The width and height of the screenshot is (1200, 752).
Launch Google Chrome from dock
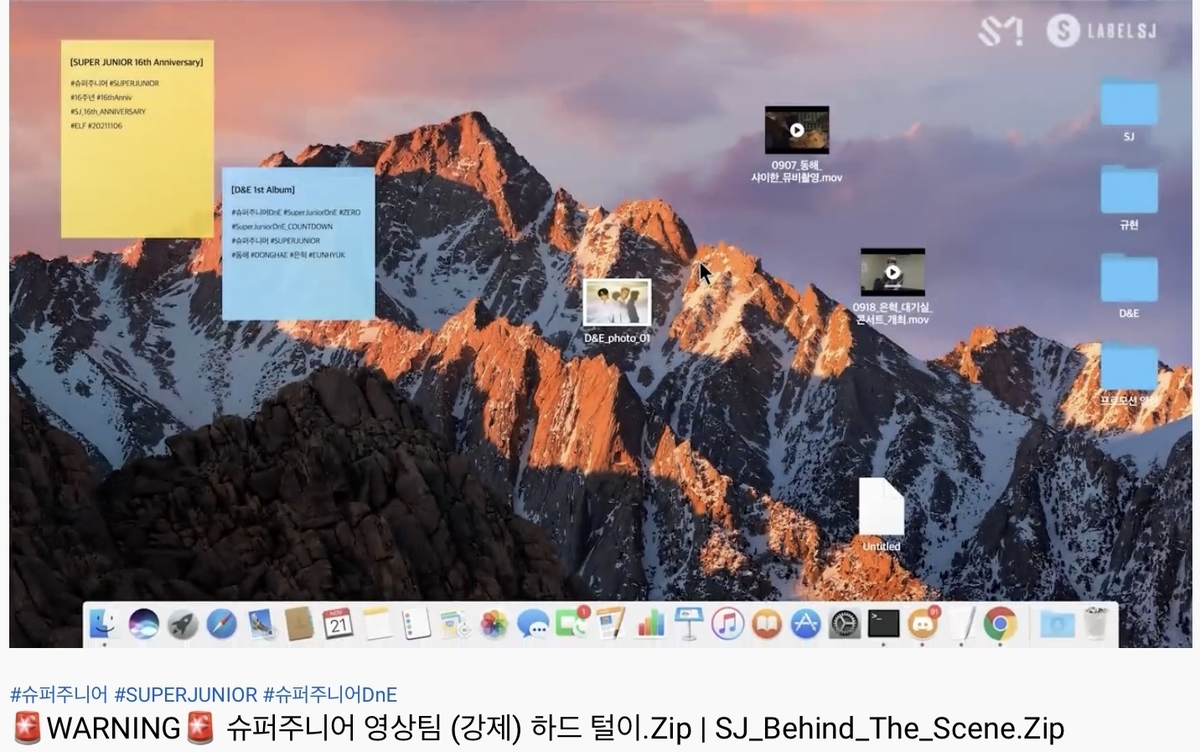point(1000,624)
